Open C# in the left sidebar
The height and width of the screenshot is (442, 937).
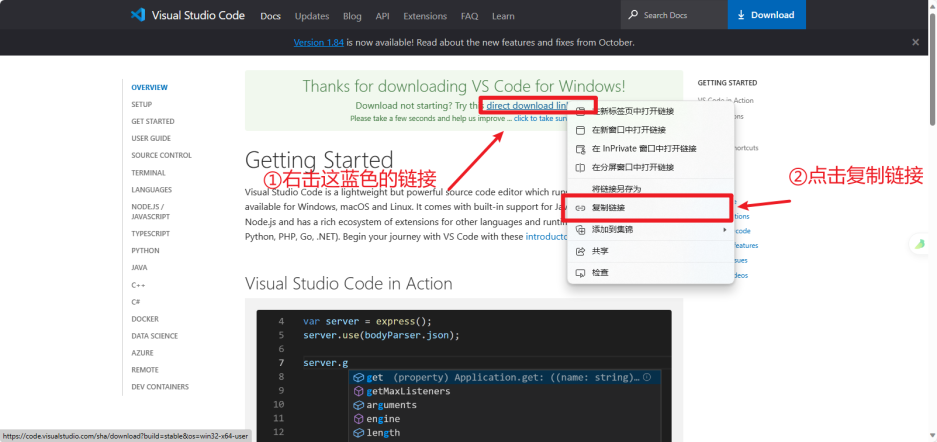(x=136, y=302)
